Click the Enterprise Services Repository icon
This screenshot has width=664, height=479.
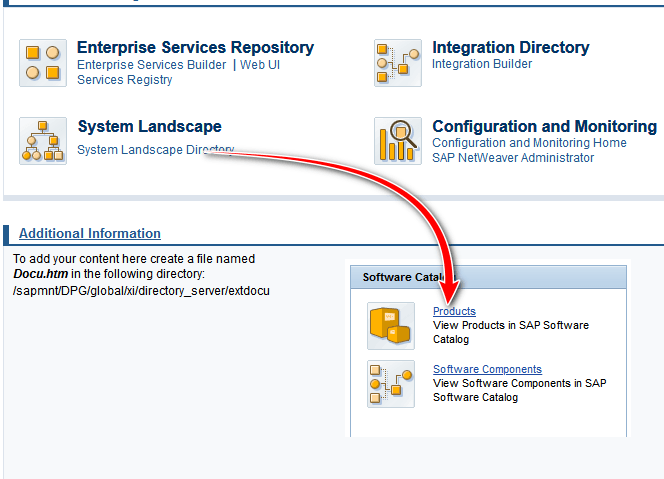click(x=43, y=63)
